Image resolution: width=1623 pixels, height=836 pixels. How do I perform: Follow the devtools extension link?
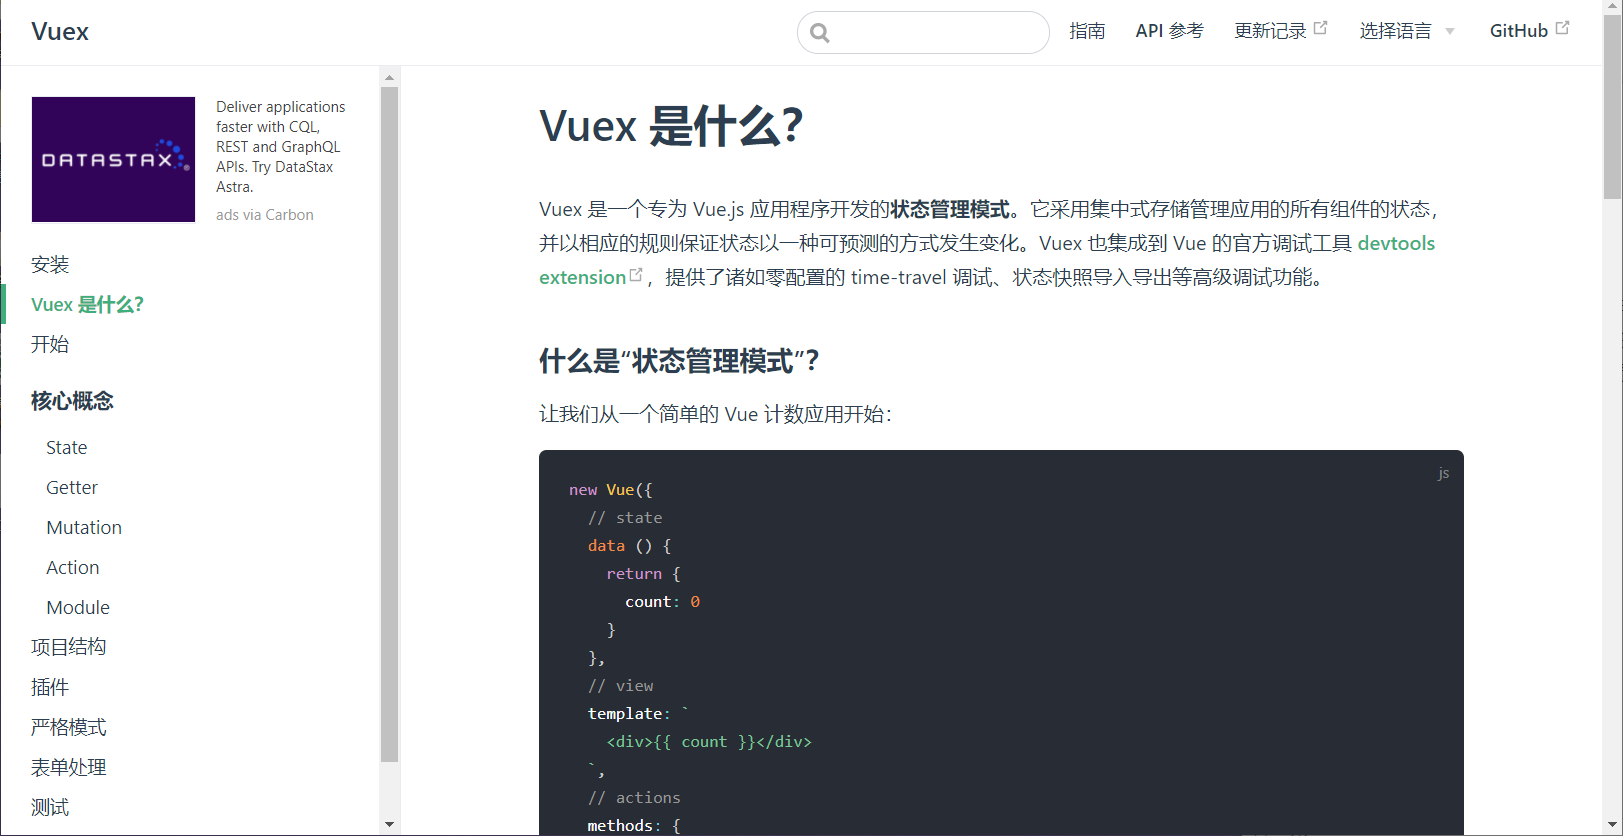pos(1396,243)
